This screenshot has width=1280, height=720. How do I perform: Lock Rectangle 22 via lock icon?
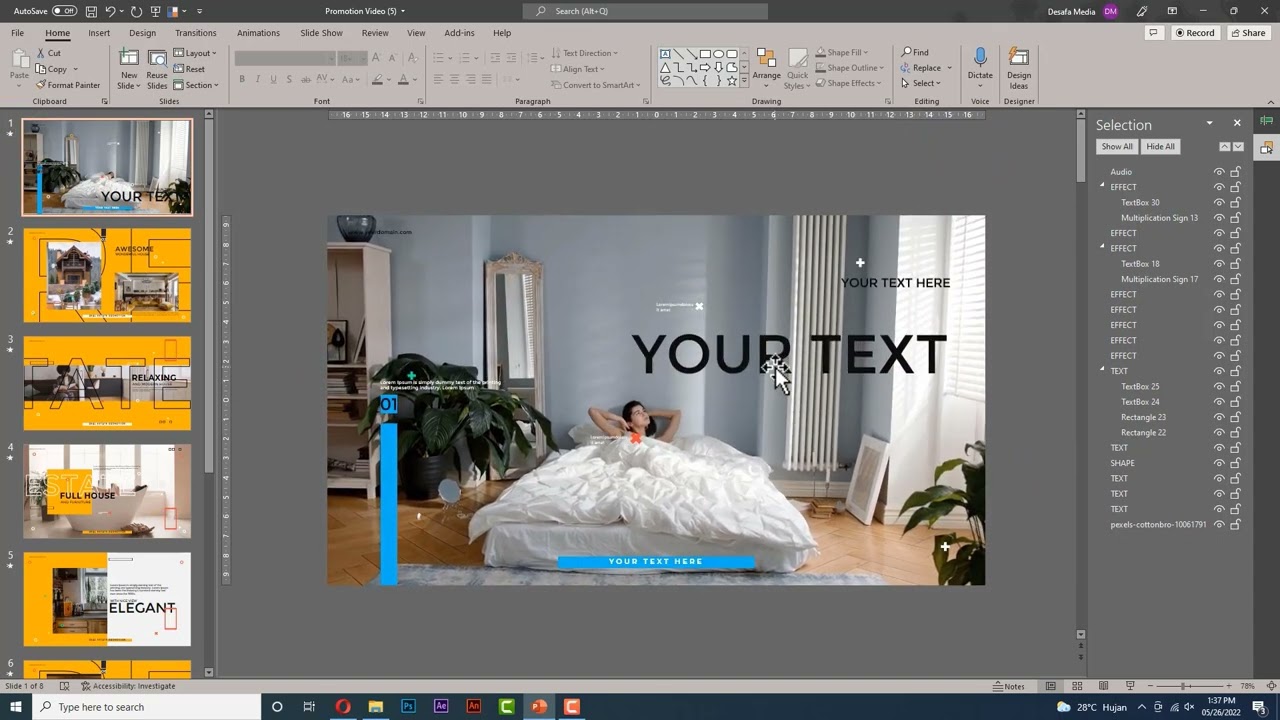tap(1236, 432)
